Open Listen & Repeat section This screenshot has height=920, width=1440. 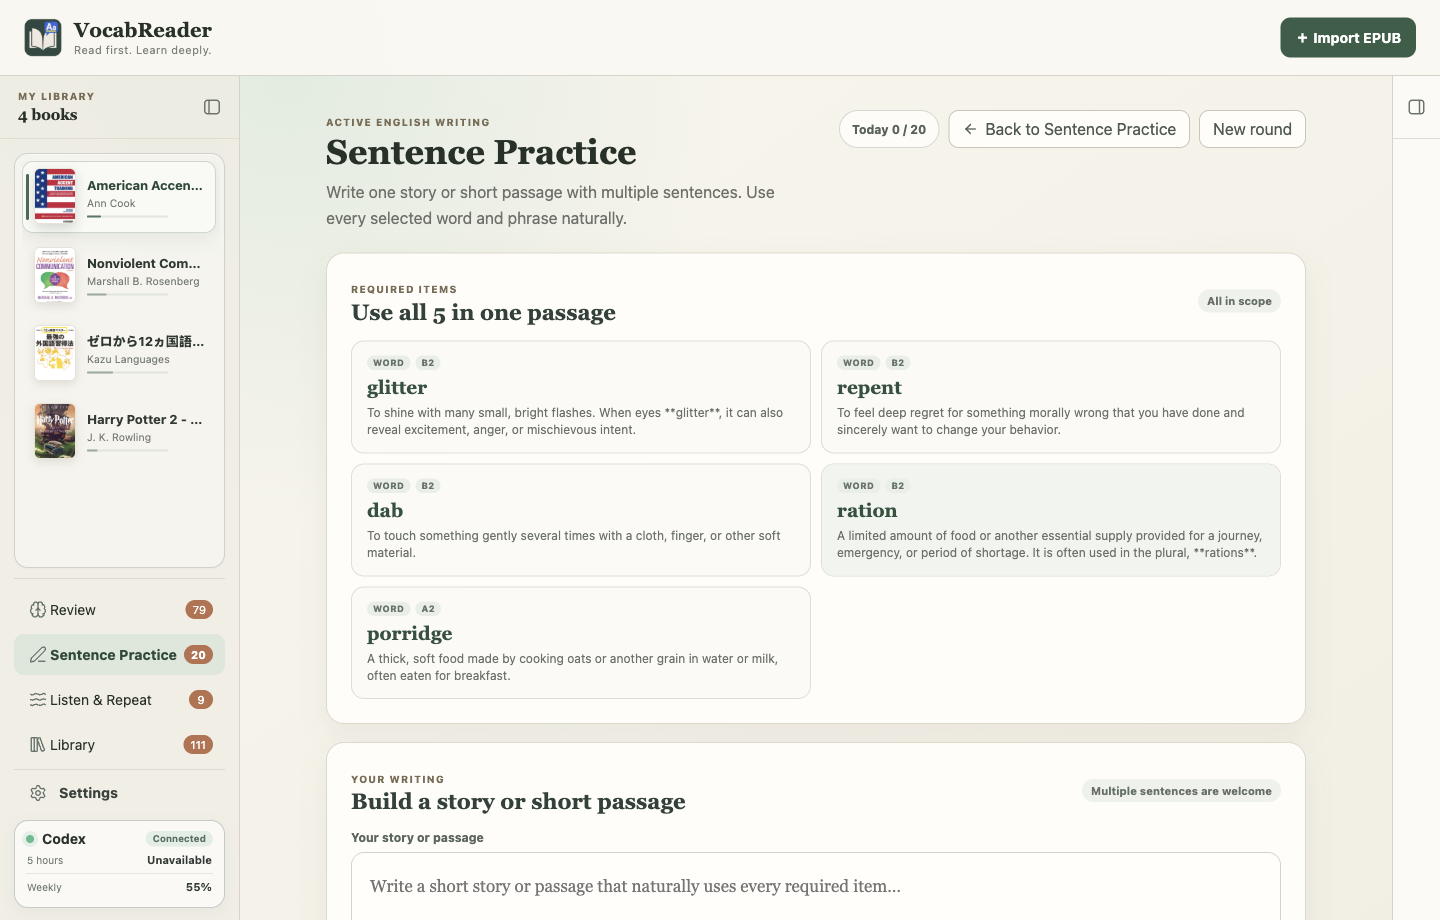pos(119,700)
